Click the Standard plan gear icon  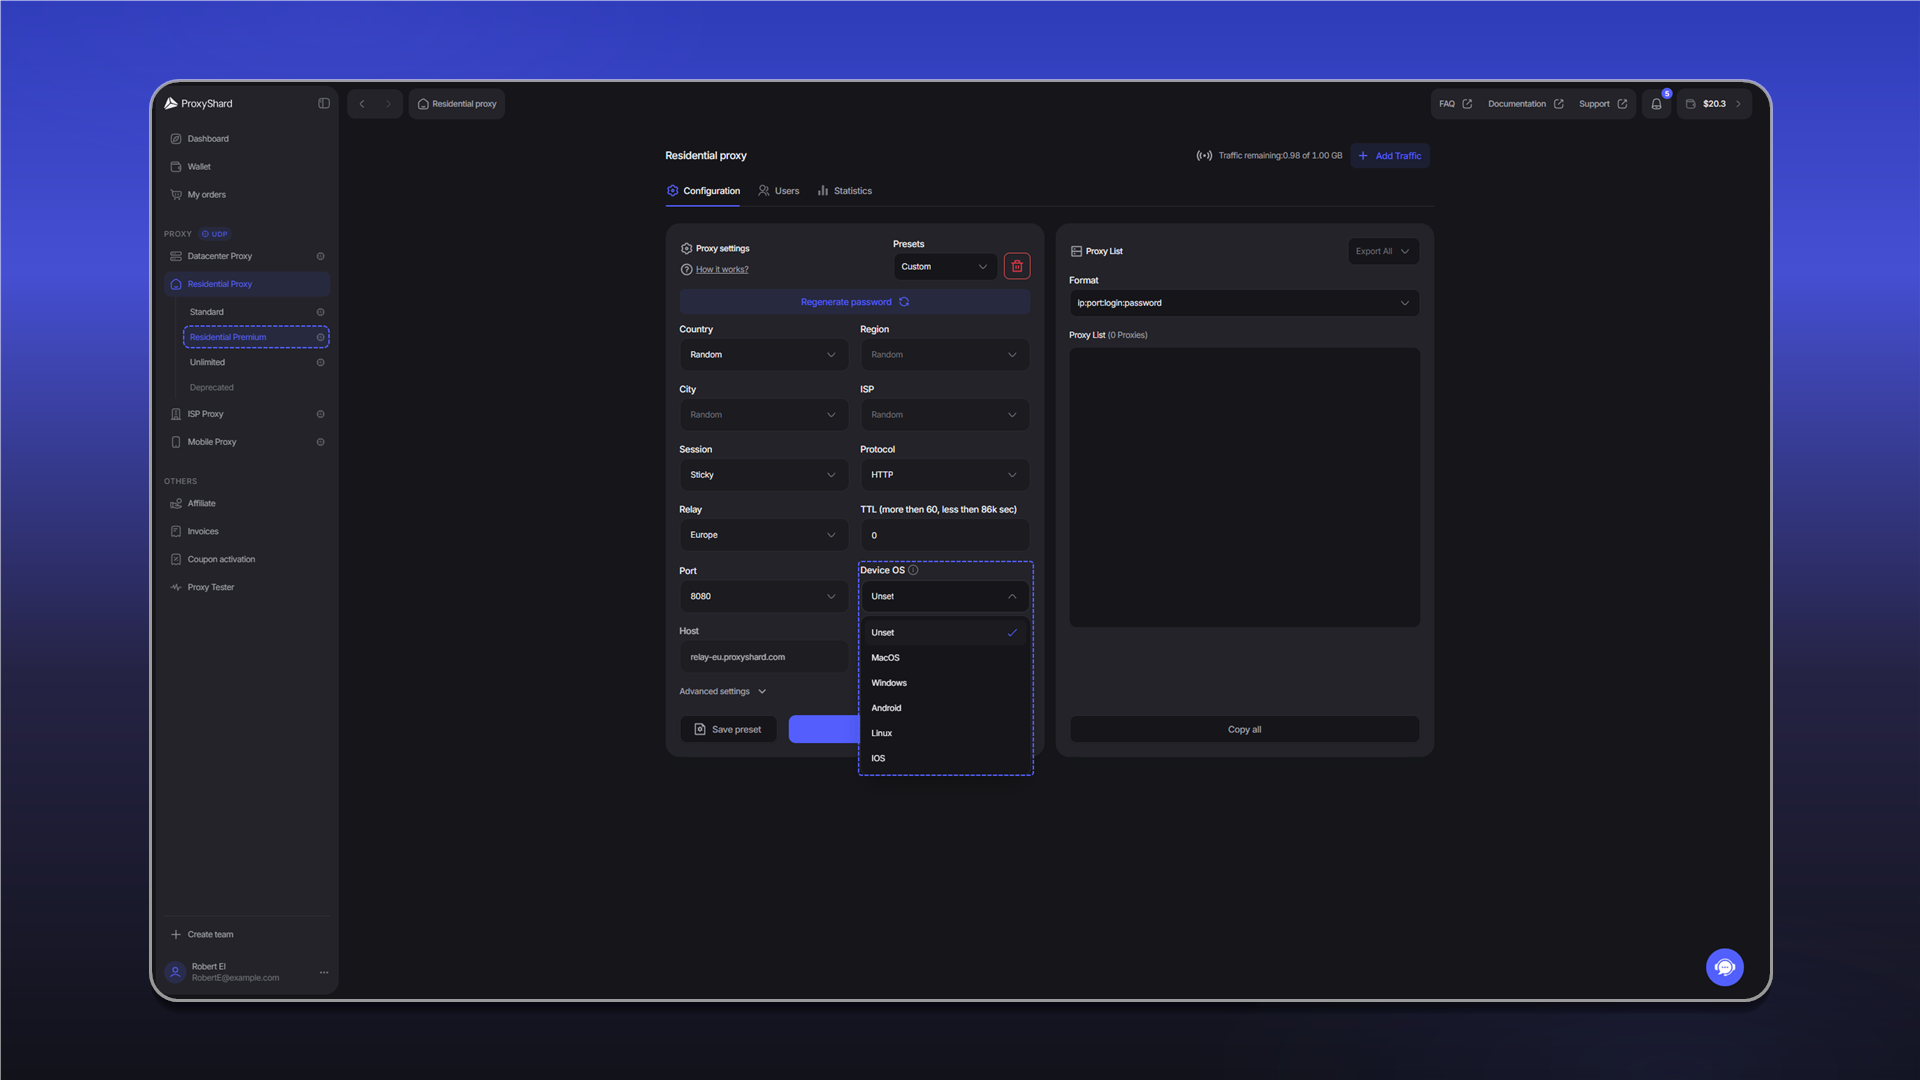[x=320, y=312]
